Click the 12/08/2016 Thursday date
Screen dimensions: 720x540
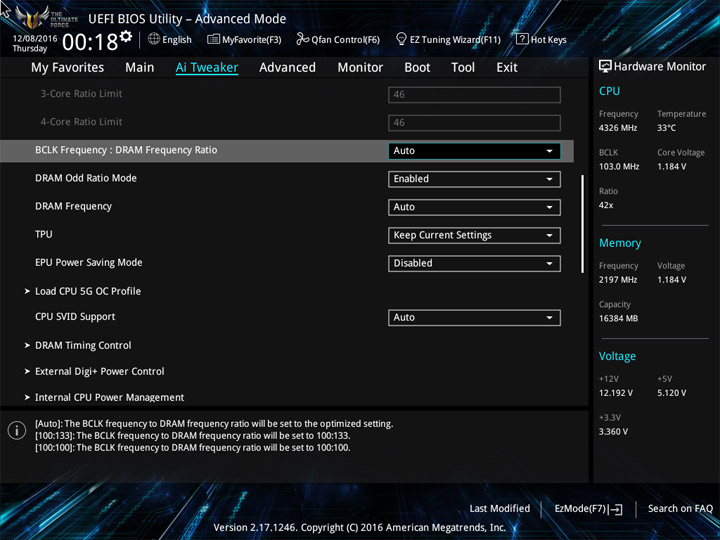[x=35, y=43]
